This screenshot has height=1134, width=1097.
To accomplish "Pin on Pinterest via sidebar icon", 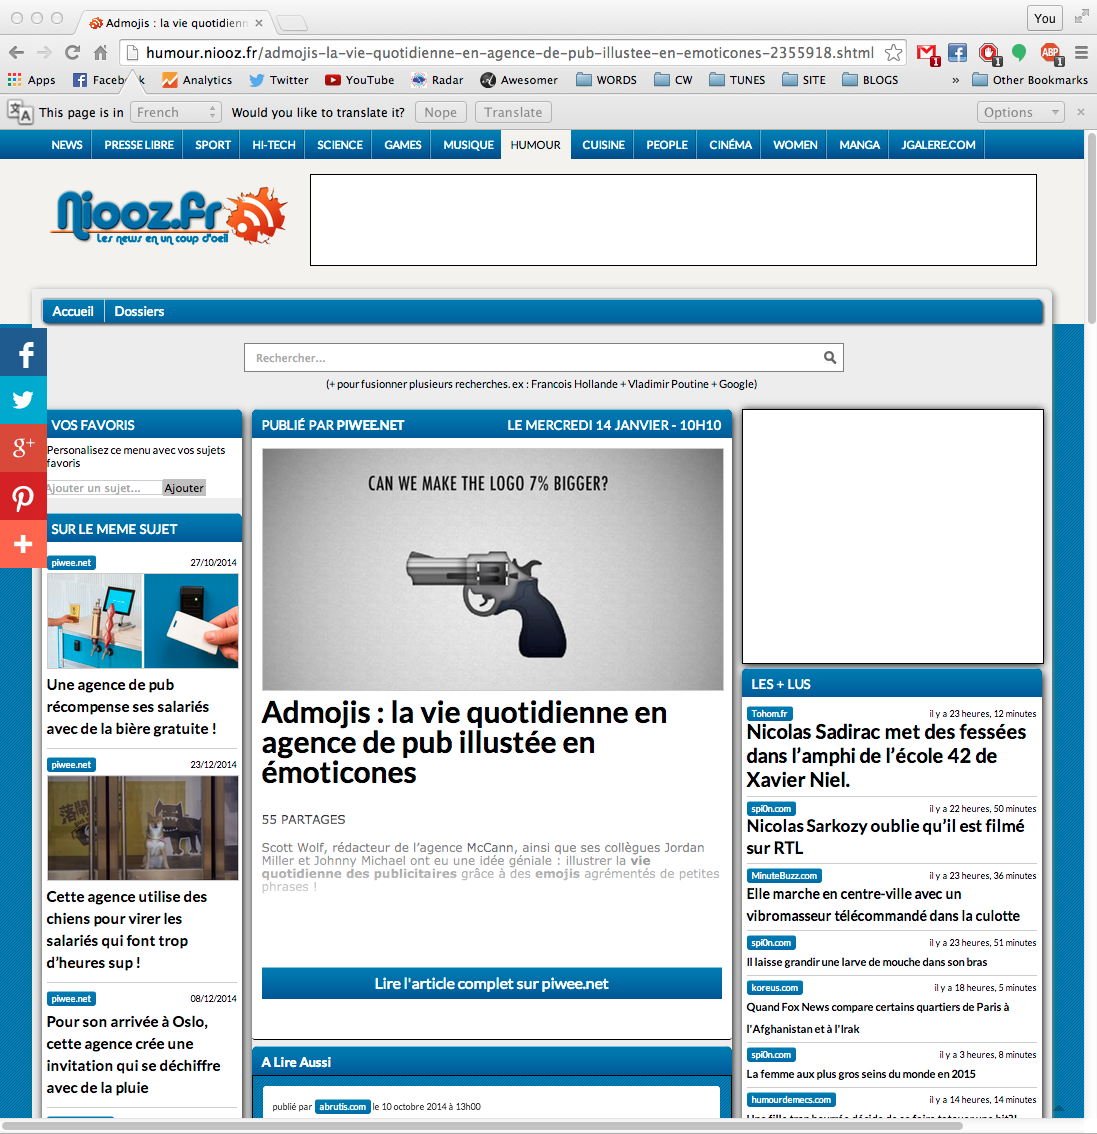I will pos(23,496).
